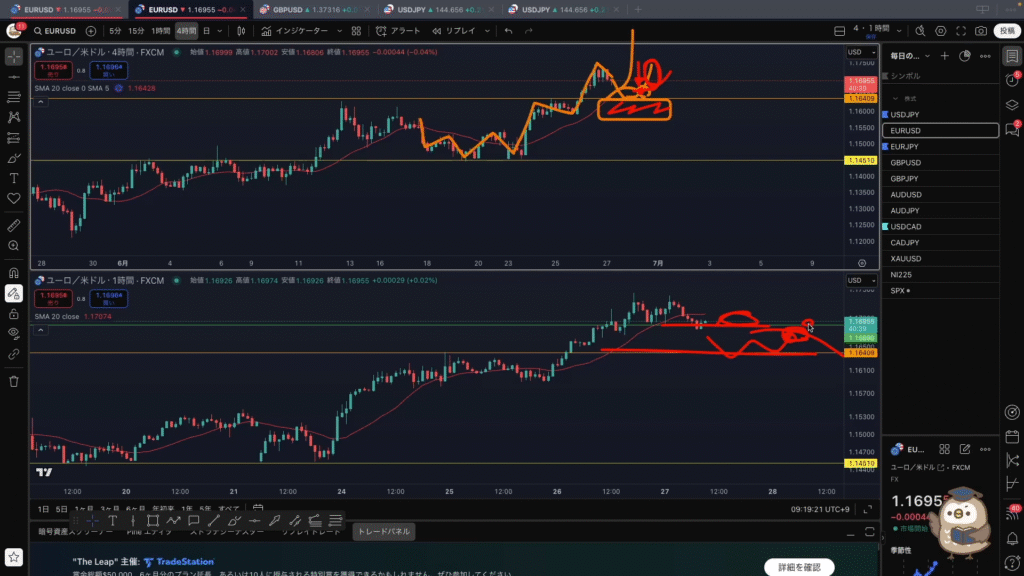Expand the saved layout name dropdown arrow
This screenshot has height=576, width=1024.
click(899, 31)
